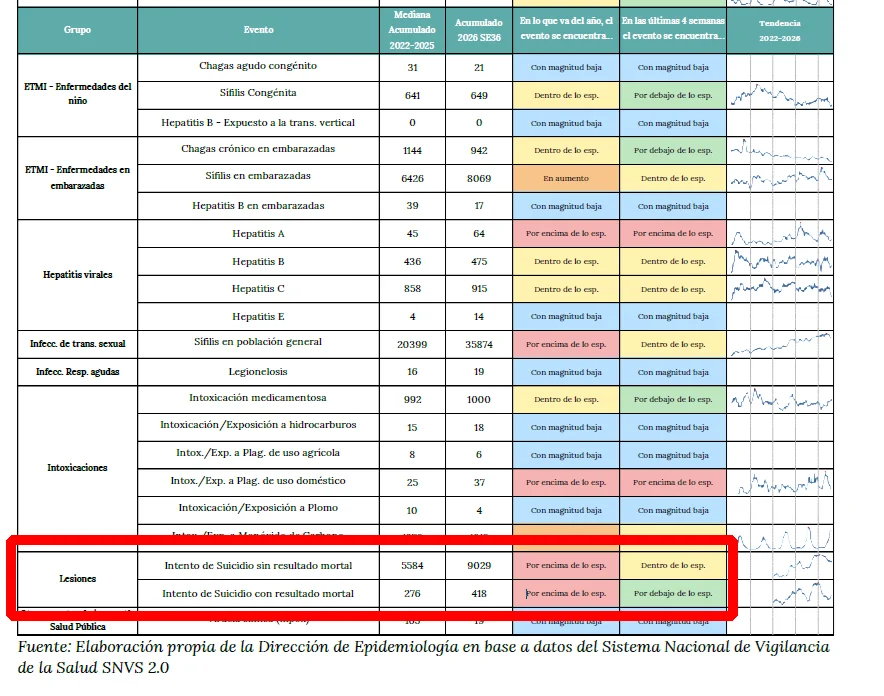Viewport: 884px width, 696px height.
Task: Select the "Infecc. Resp. agudas" group cell
Action: point(77,371)
